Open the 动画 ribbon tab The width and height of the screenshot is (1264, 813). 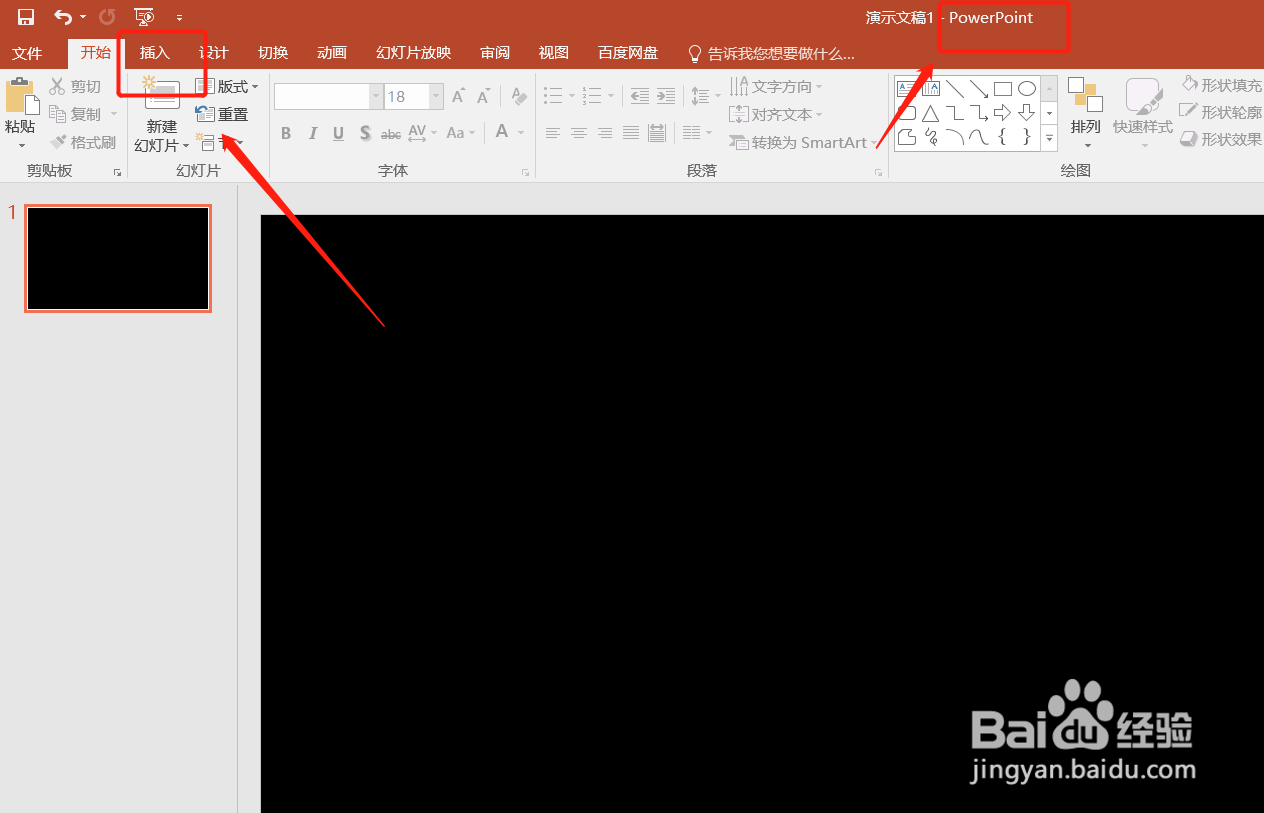point(332,53)
